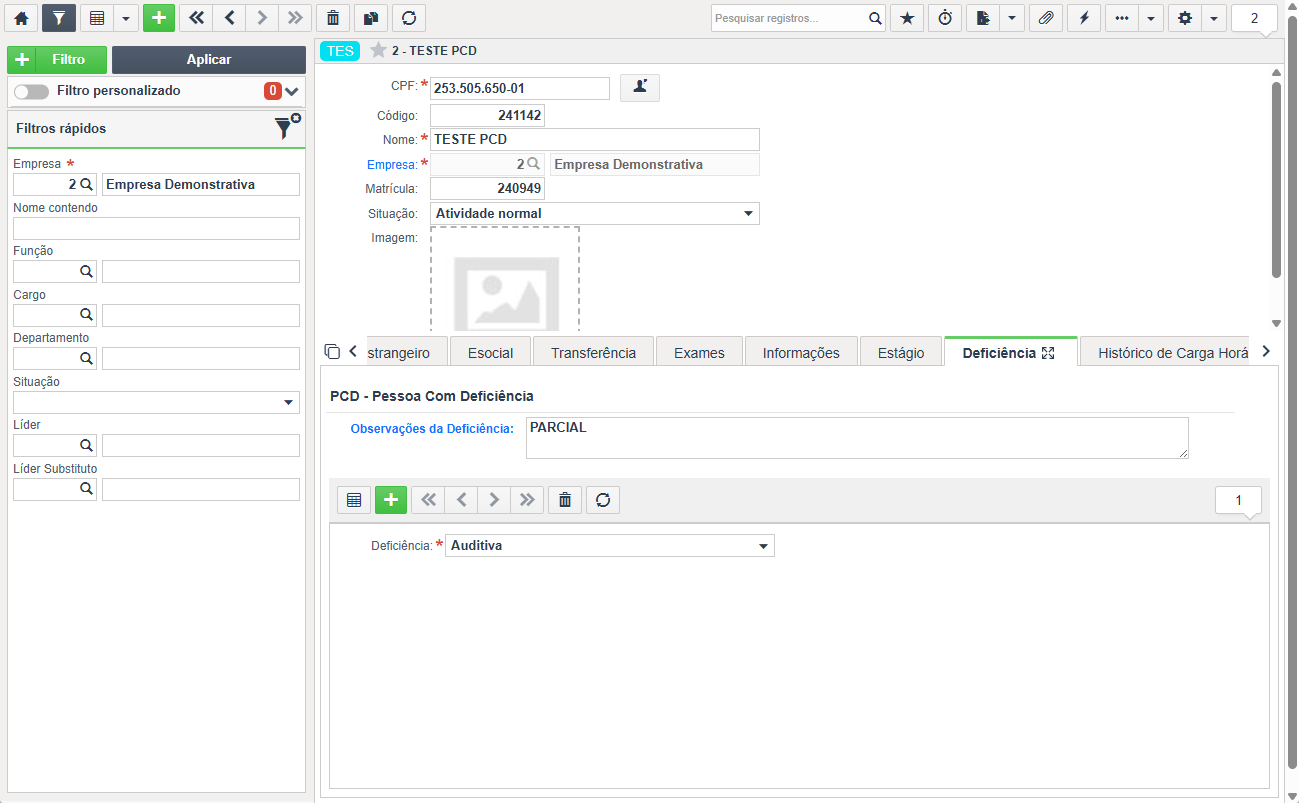Screen dimensions: 1299x803
Task: Clear quick filters funnel icon
Action: 286,127
